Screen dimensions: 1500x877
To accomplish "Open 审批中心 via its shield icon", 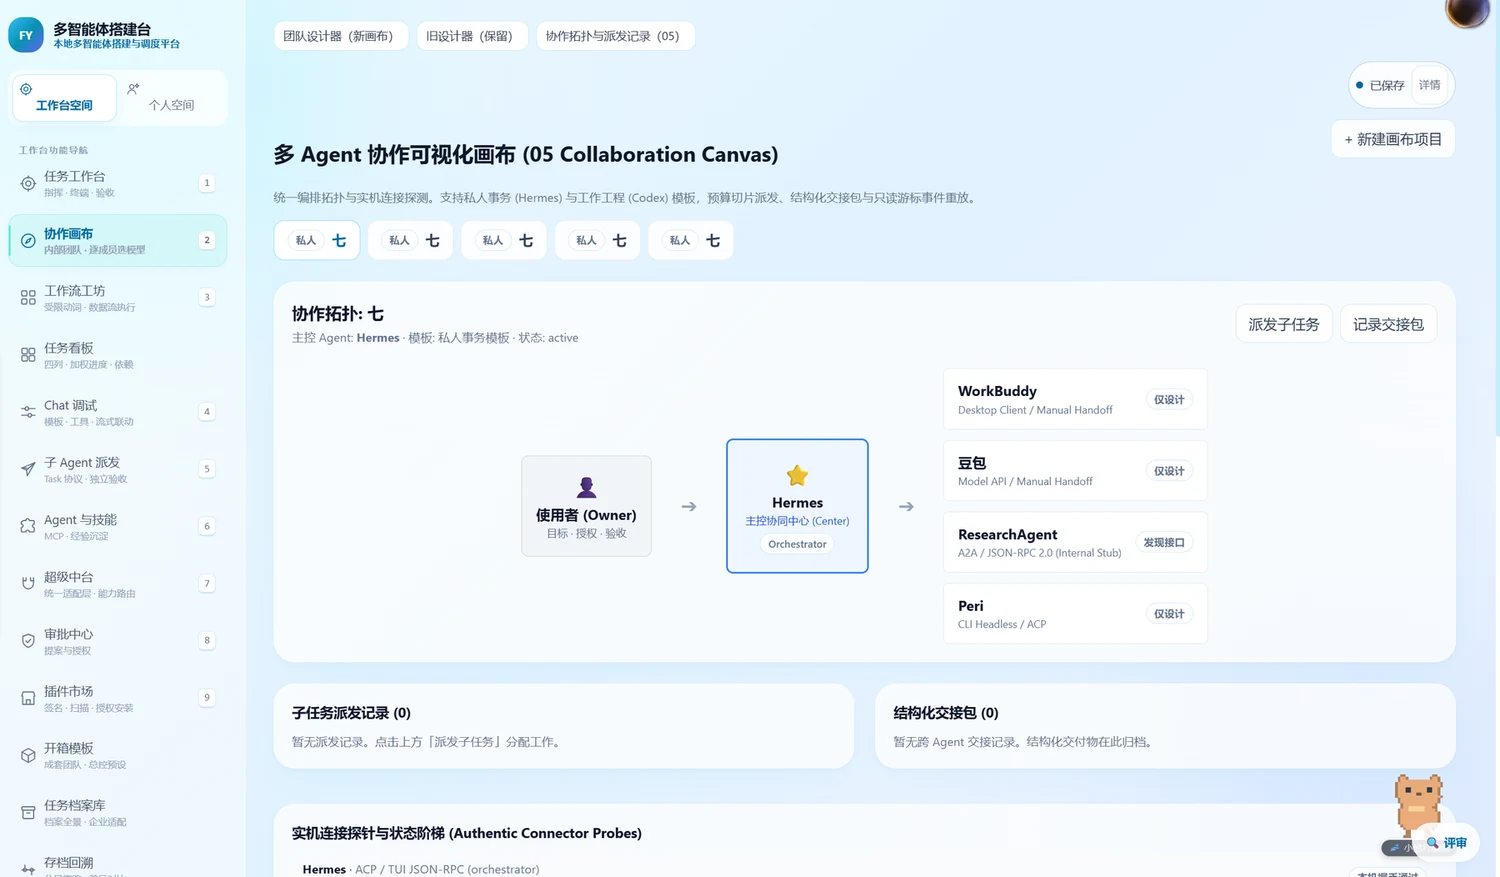I will click(x=28, y=640).
